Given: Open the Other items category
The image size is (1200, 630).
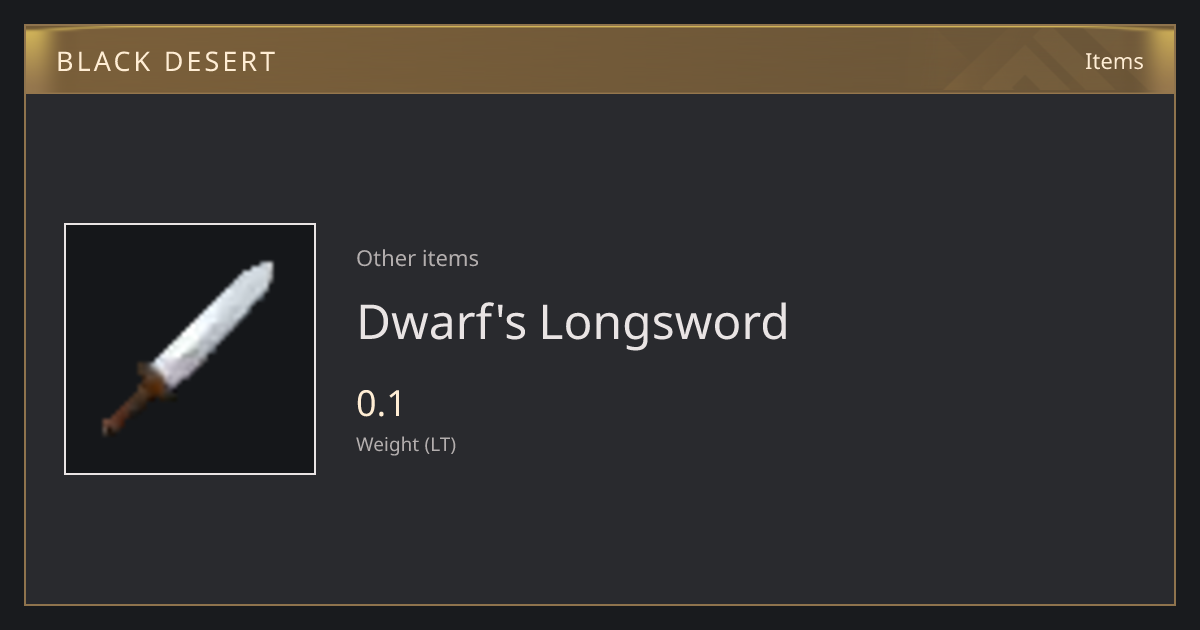Looking at the screenshot, I should tap(417, 258).
